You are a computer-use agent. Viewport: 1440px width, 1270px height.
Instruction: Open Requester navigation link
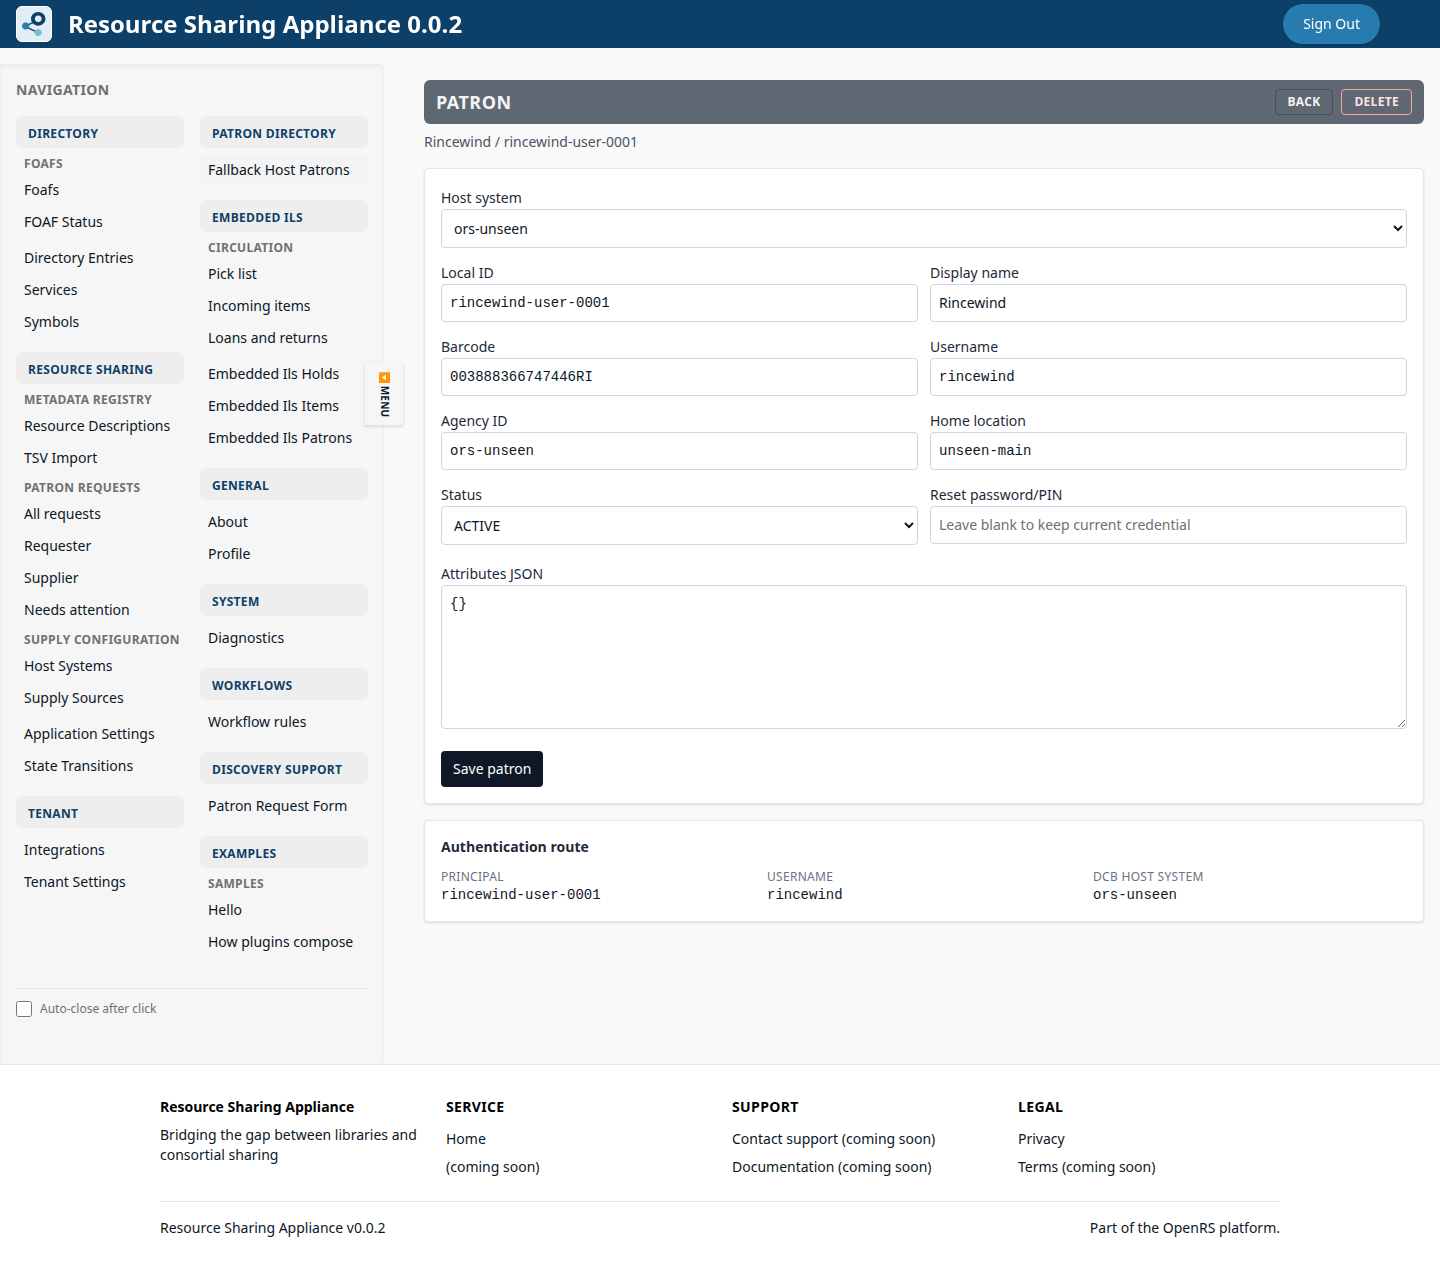click(57, 546)
